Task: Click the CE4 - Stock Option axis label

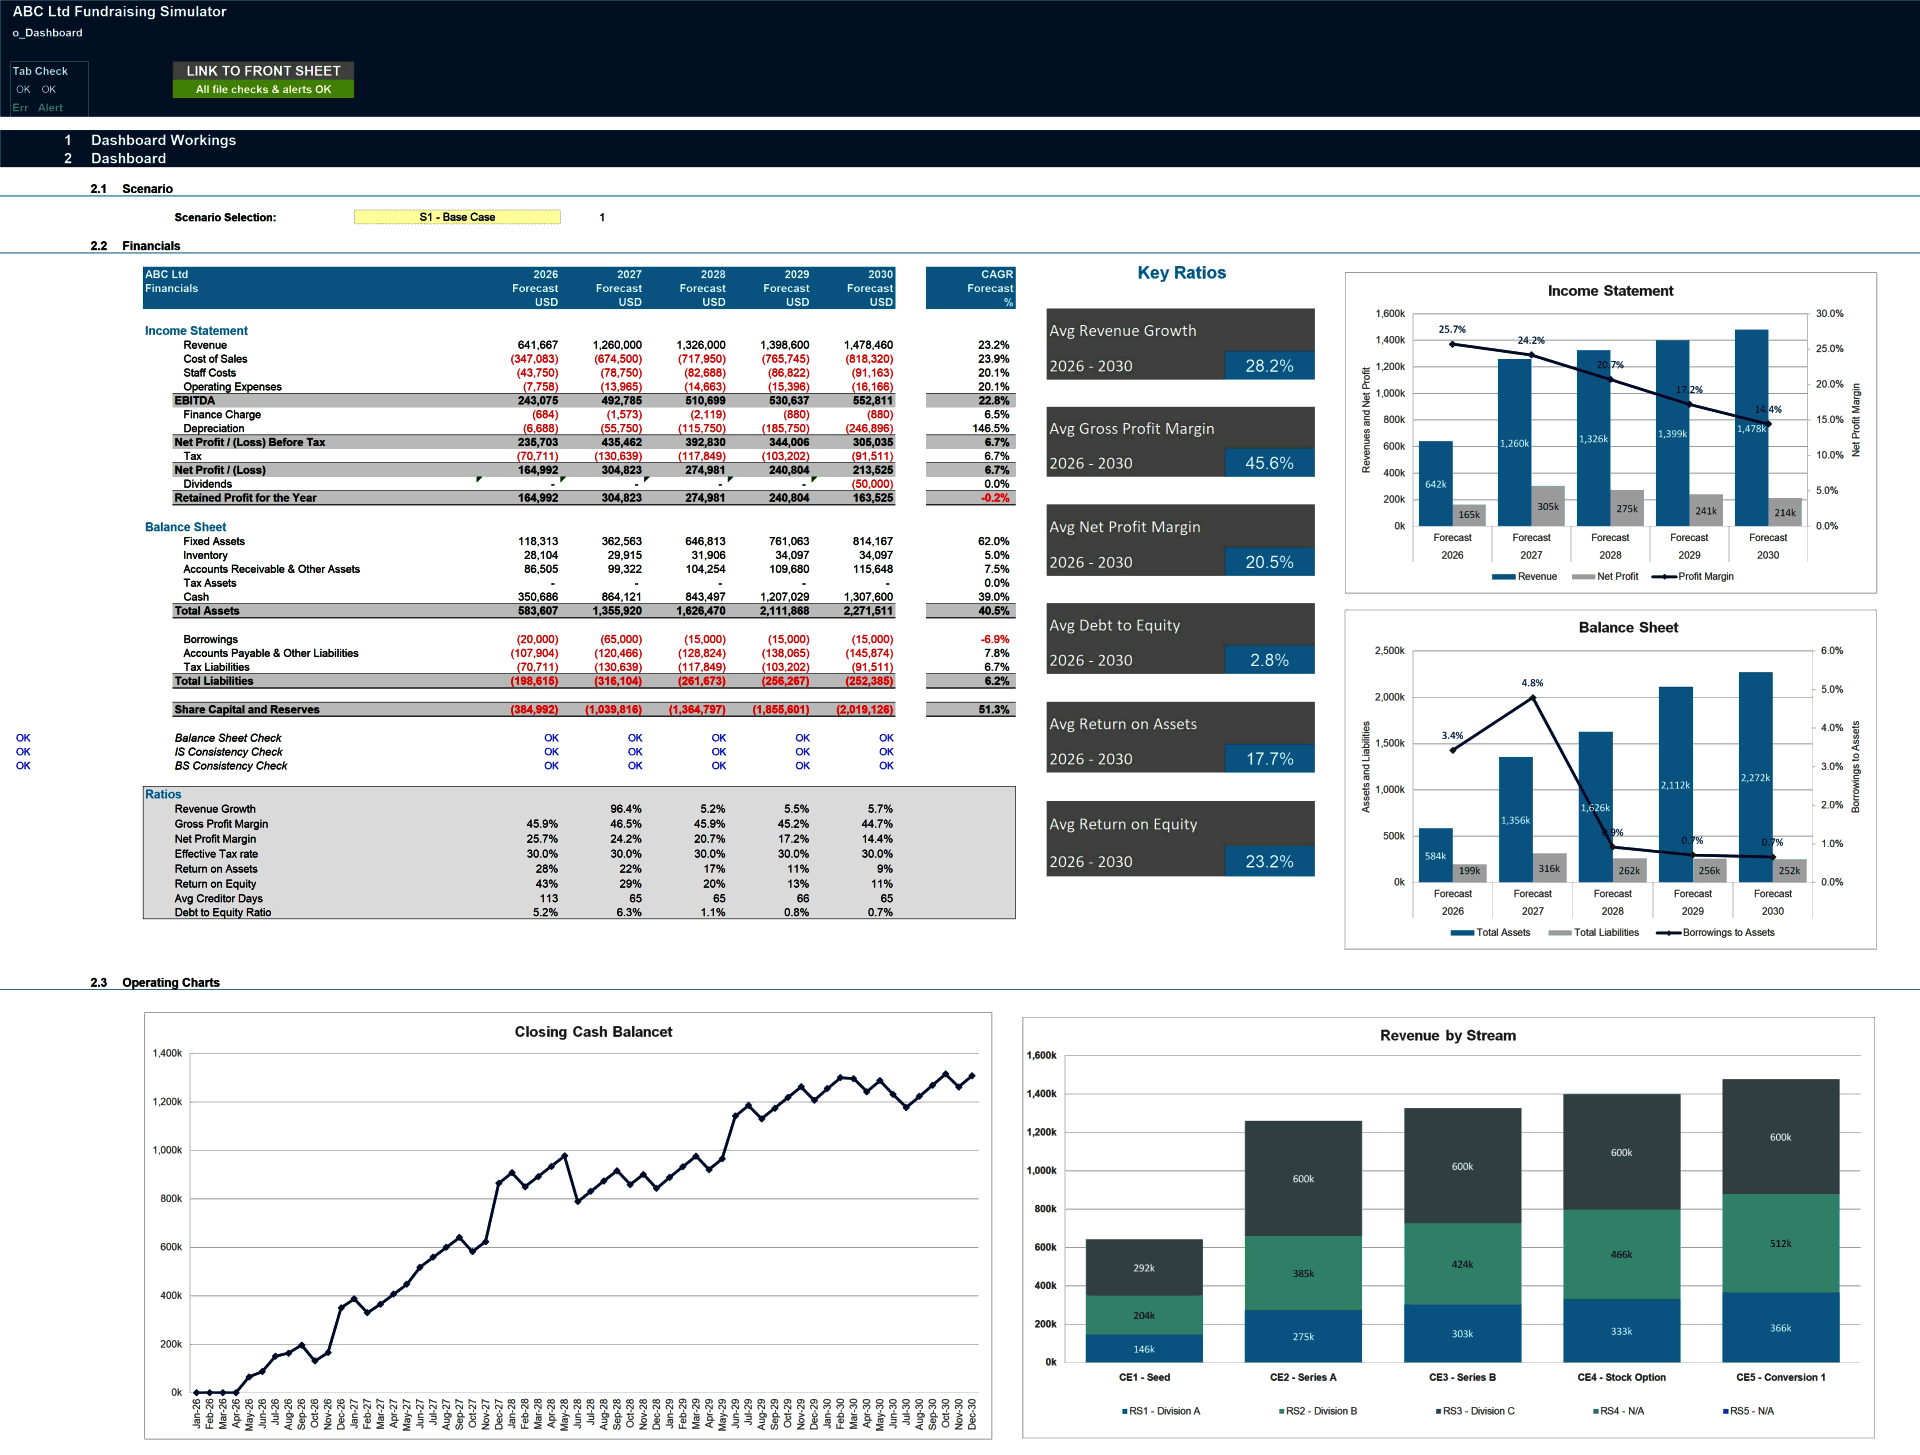Action: [x=1621, y=1377]
